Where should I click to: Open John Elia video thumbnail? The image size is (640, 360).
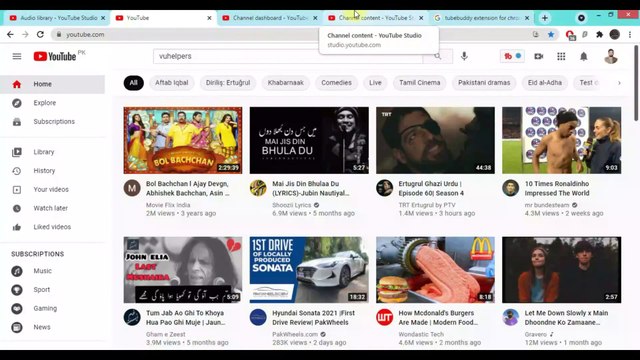[183, 270]
